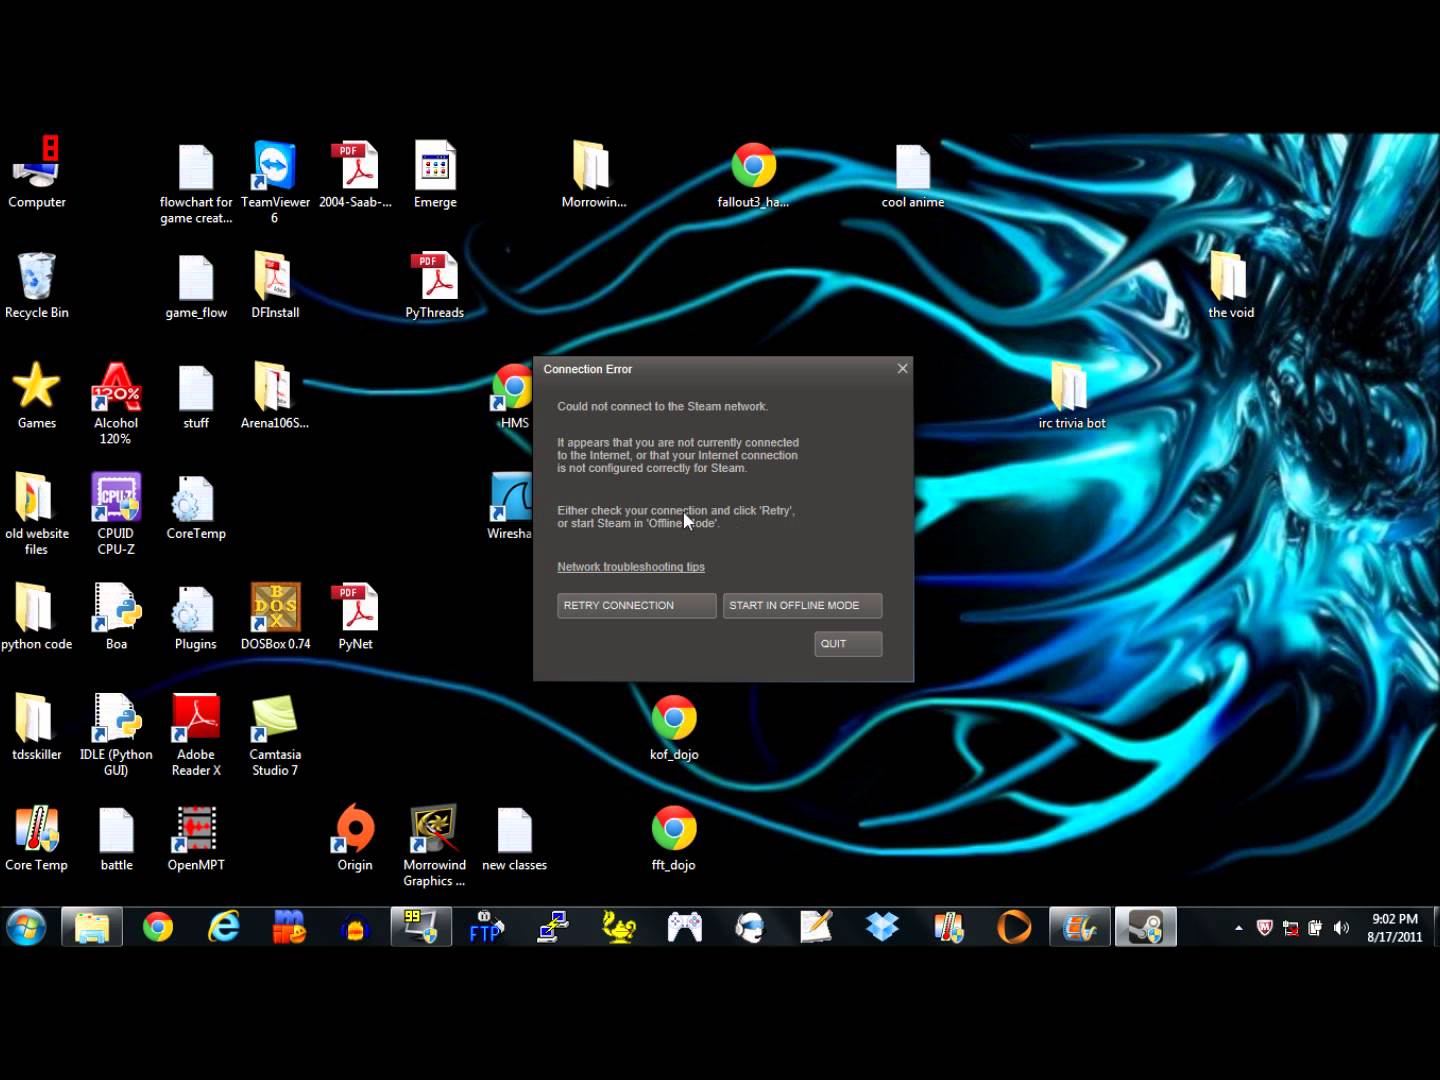Select the Emerge desktop icon
Screen dimensions: 1440x1080
pos(435,173)
